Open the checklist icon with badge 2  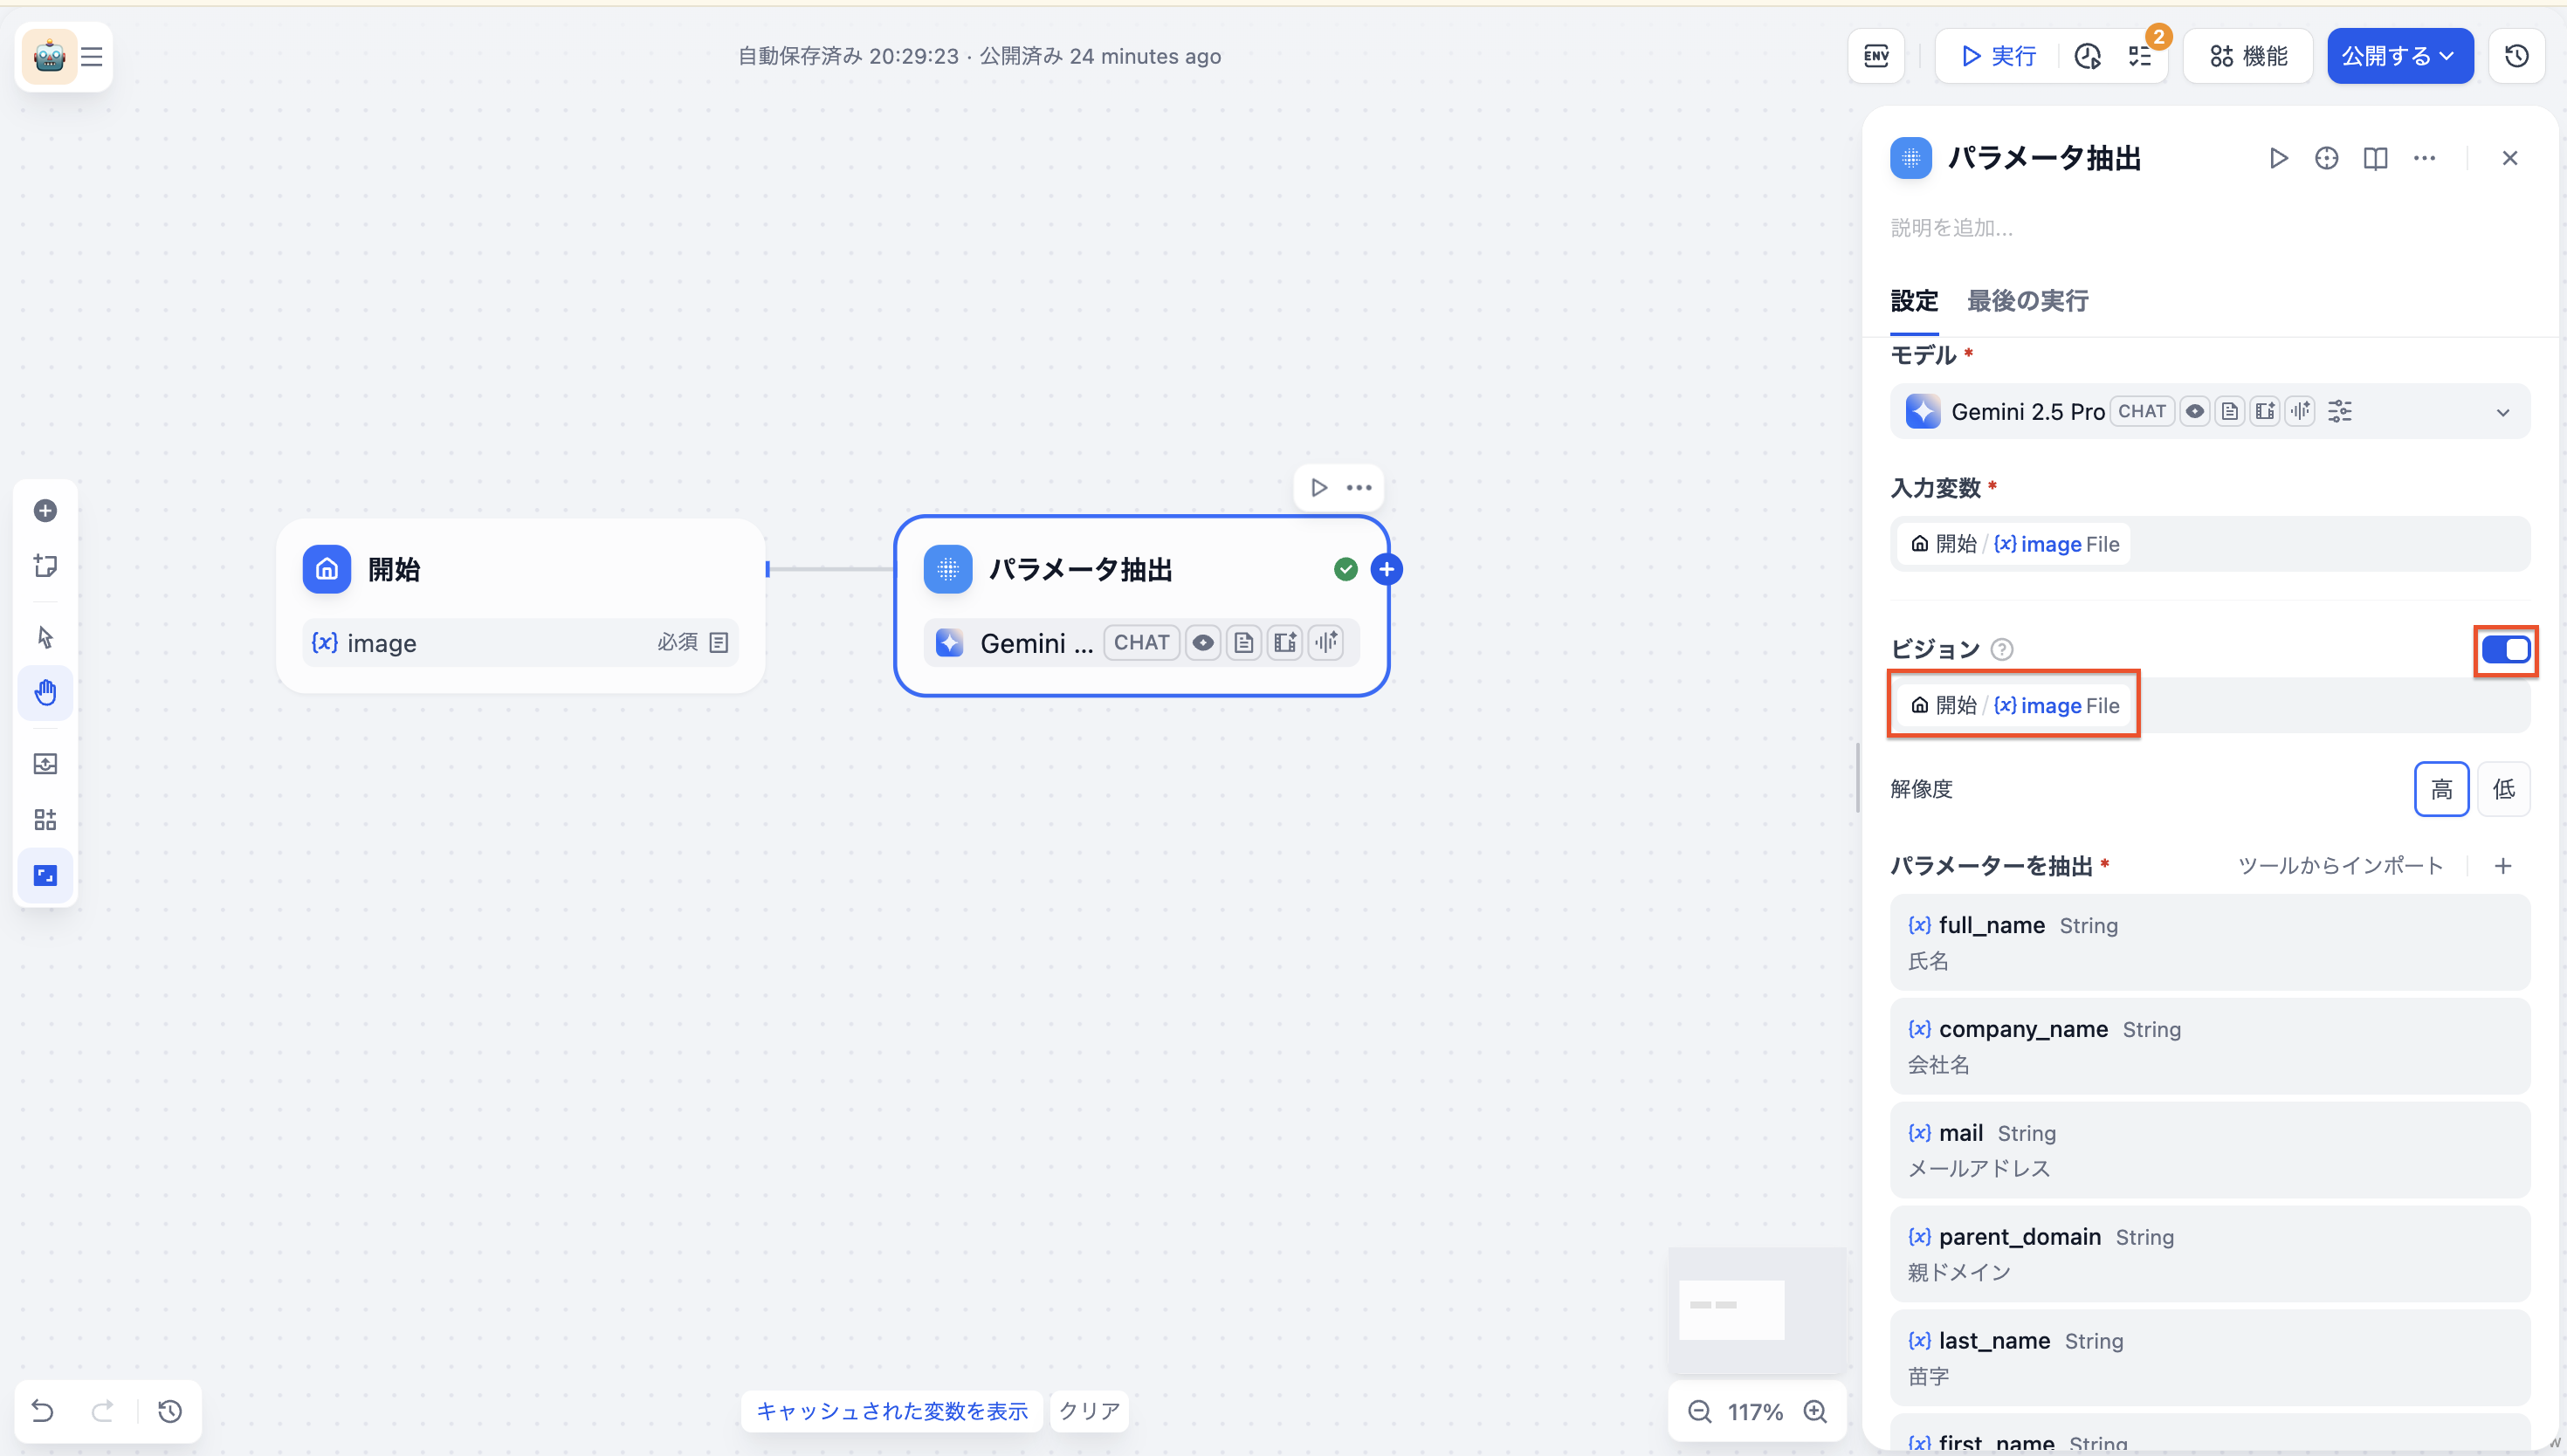[2140, 56]
